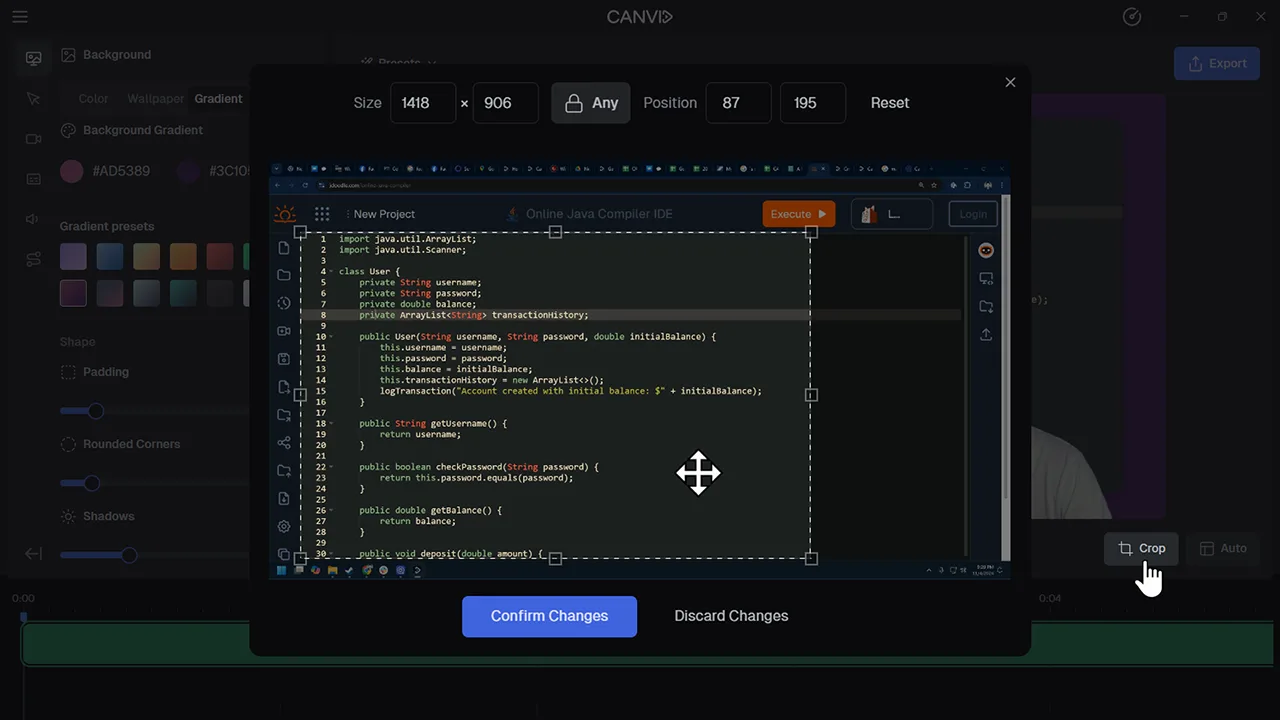Click the Auto layout button
Screen dimensions: 1280x720
[x=1222, y=548]
